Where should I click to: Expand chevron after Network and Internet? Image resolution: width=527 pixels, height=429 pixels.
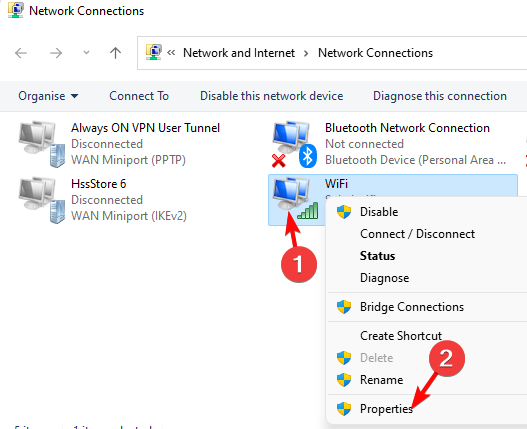point(306,53)
